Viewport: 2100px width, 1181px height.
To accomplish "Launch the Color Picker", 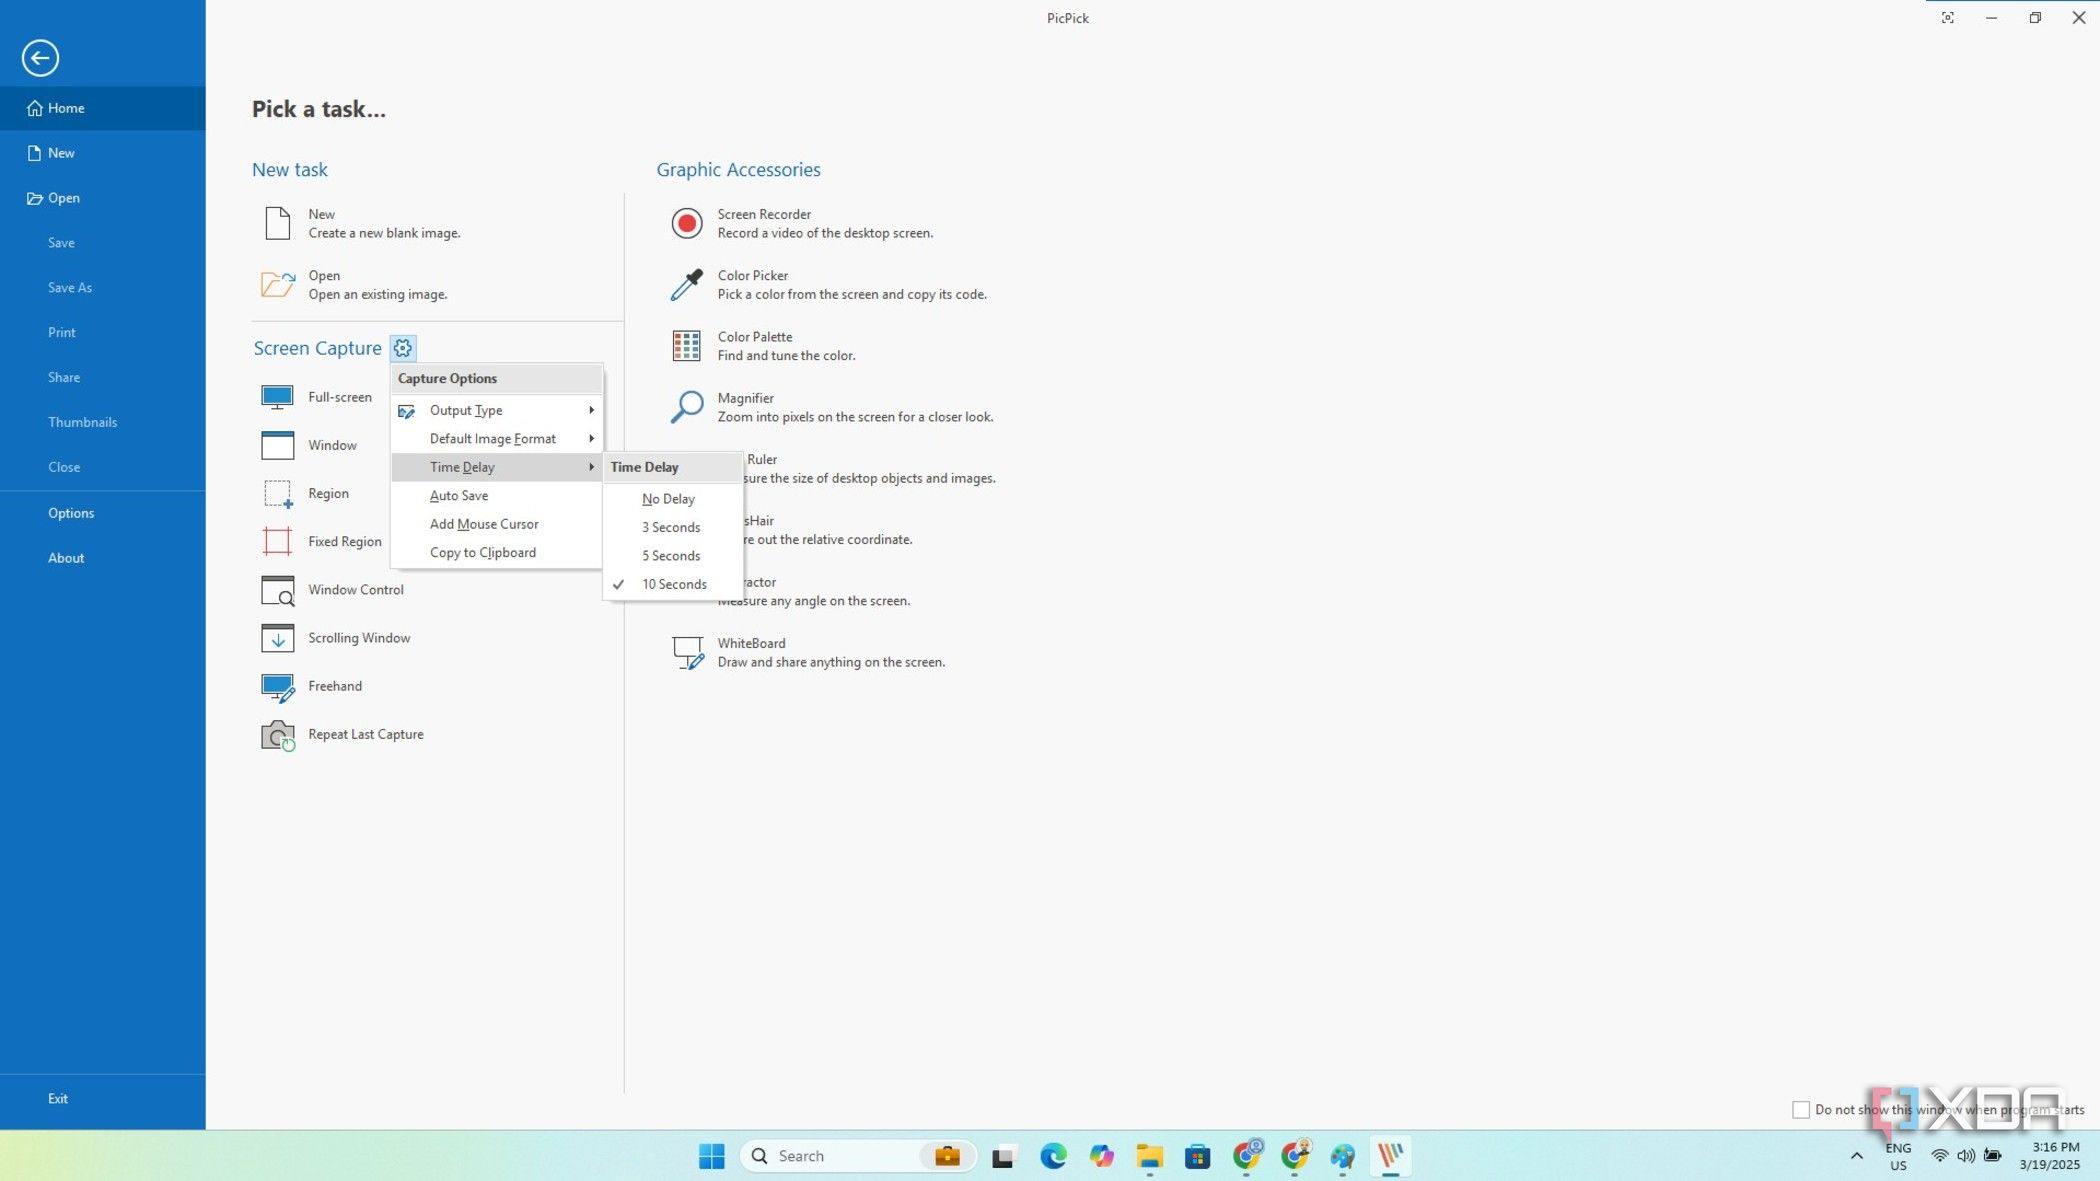I will point(751,283).
